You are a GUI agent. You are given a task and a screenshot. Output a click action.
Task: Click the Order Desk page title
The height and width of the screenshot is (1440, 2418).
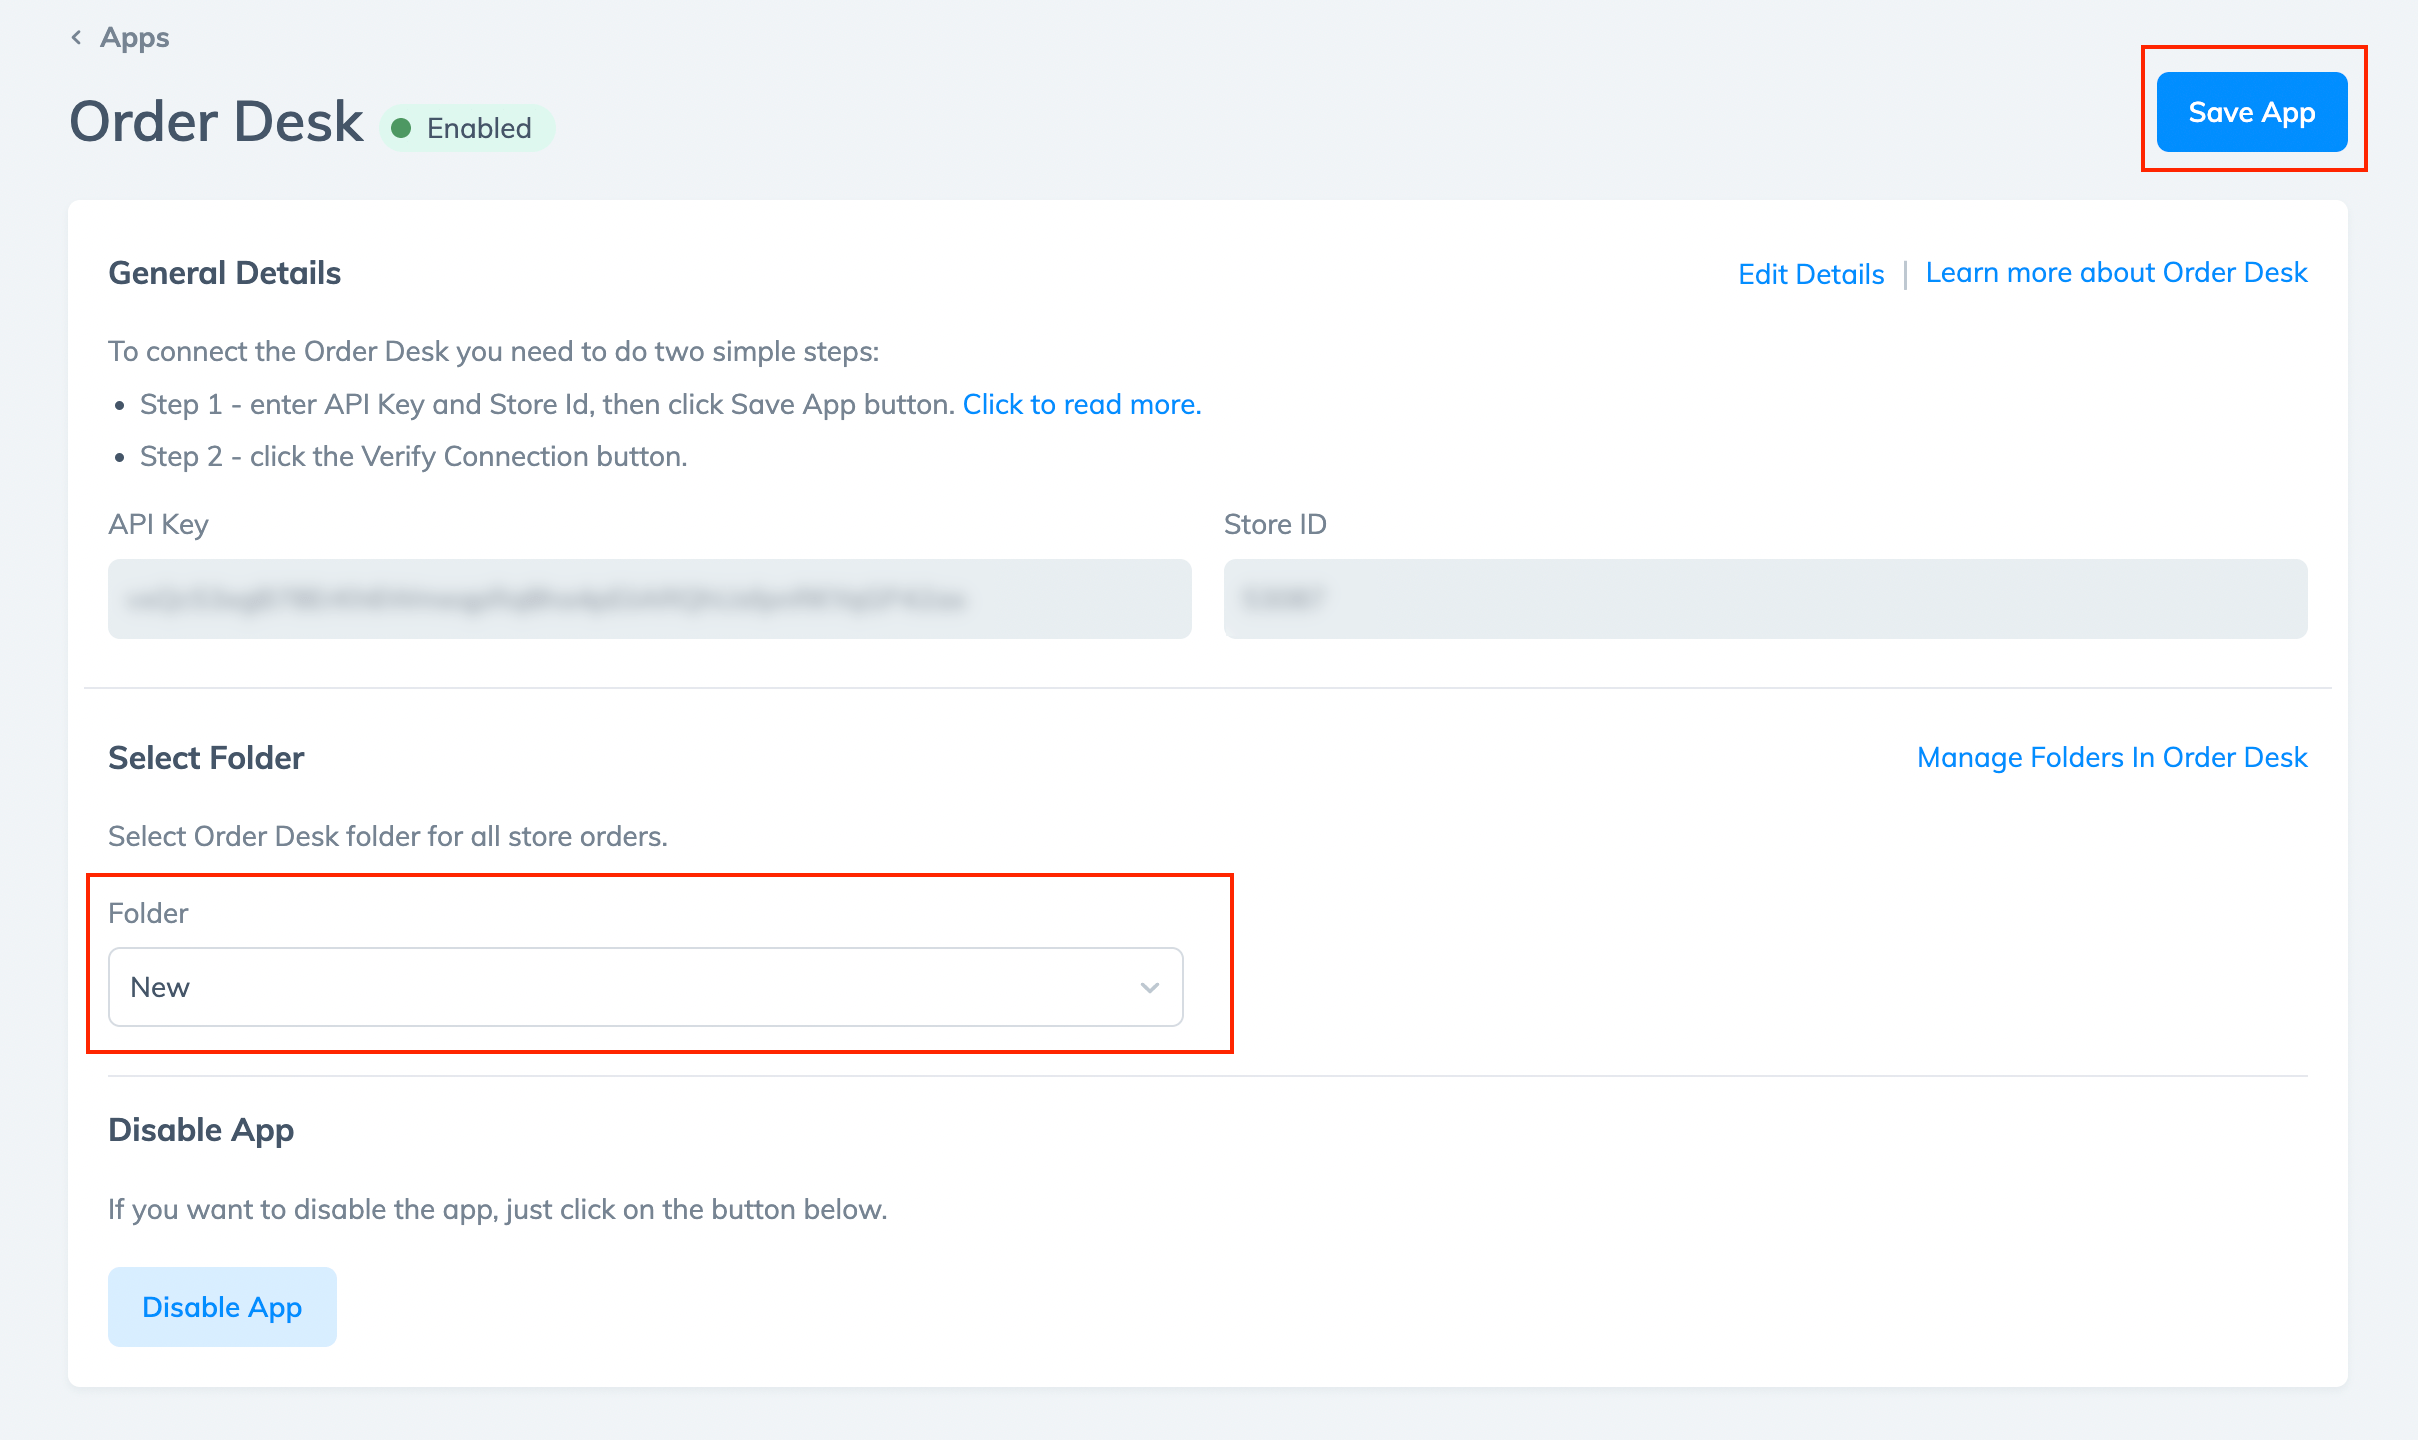point(216,120)
